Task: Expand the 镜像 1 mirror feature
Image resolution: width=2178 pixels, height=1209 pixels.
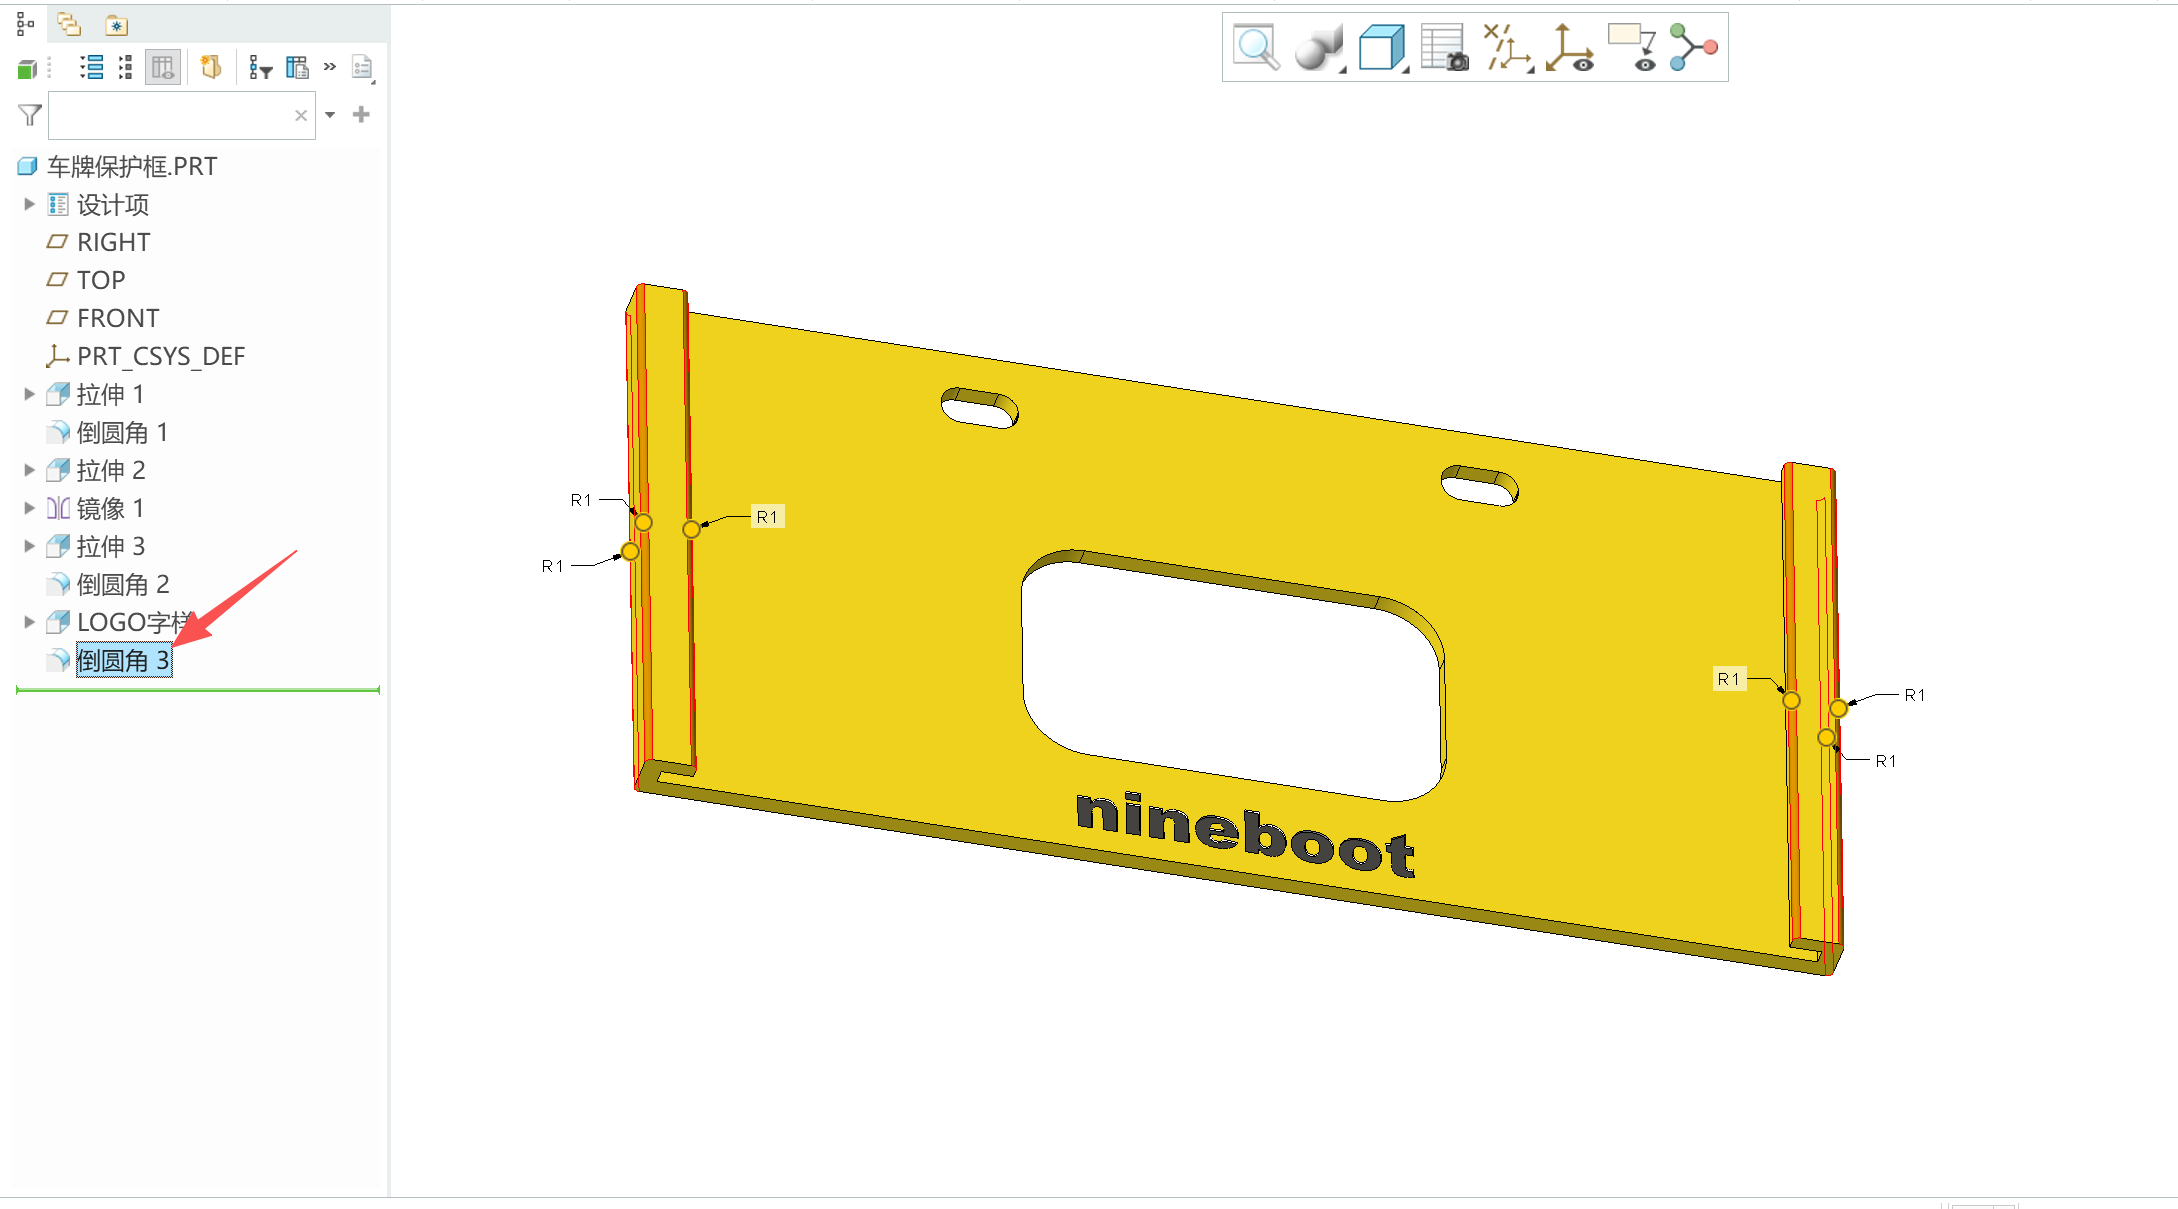Action: click(x=29, y=508)
